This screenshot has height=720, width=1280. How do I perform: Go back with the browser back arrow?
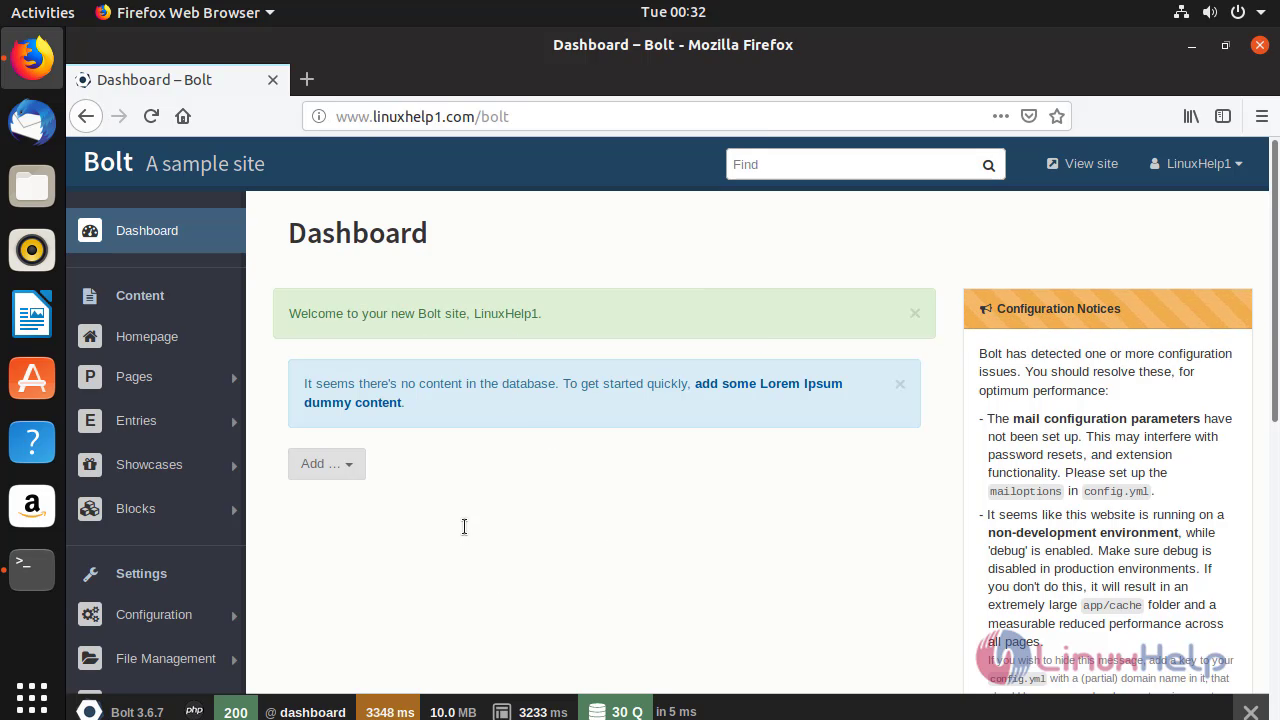click(86, 116)
